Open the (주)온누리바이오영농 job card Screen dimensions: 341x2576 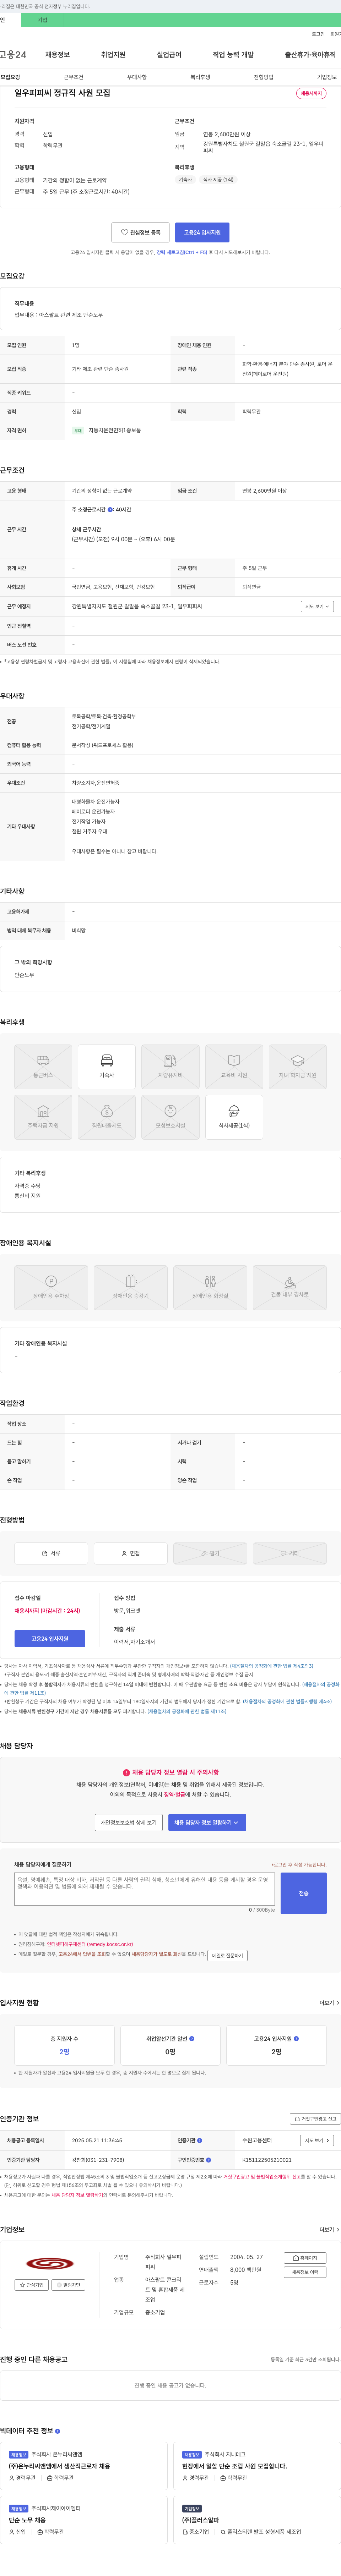click(84, 2466)
